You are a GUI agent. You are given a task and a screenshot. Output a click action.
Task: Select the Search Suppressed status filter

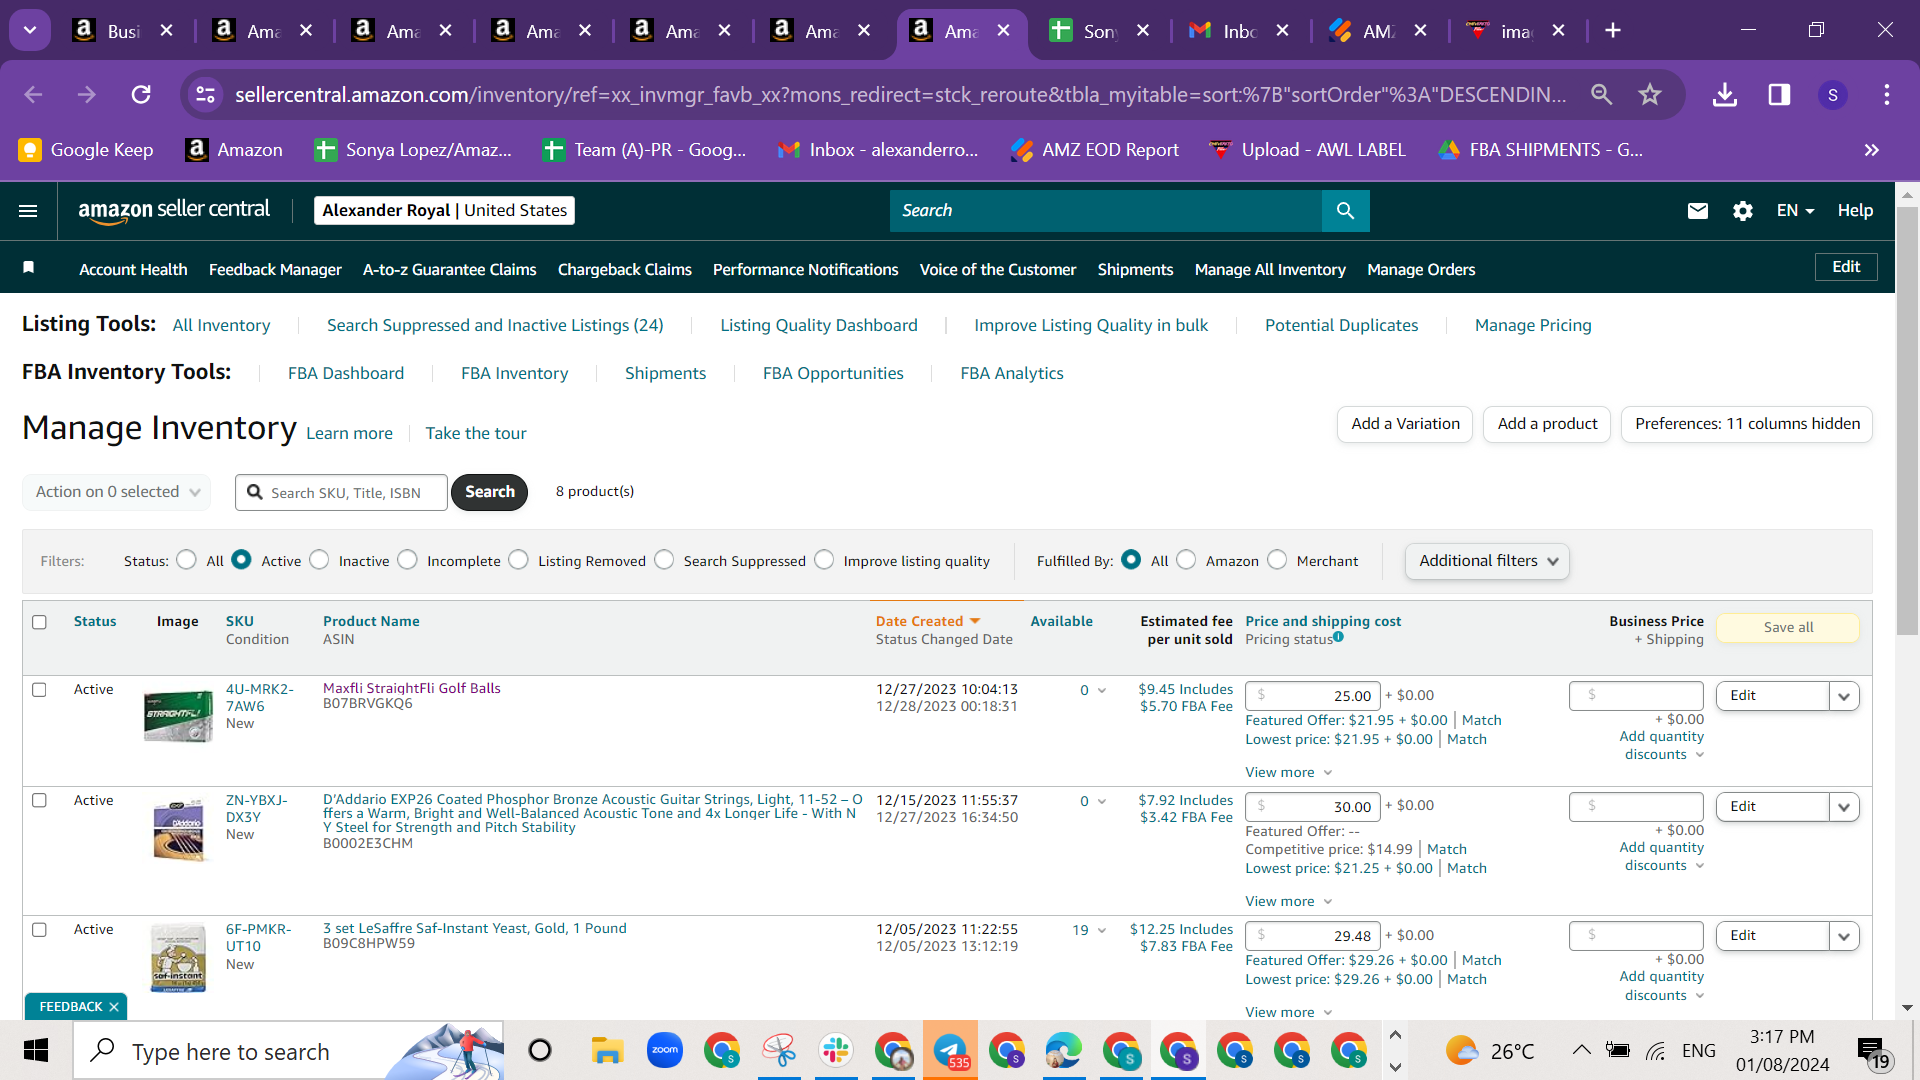tap(664, 560)
